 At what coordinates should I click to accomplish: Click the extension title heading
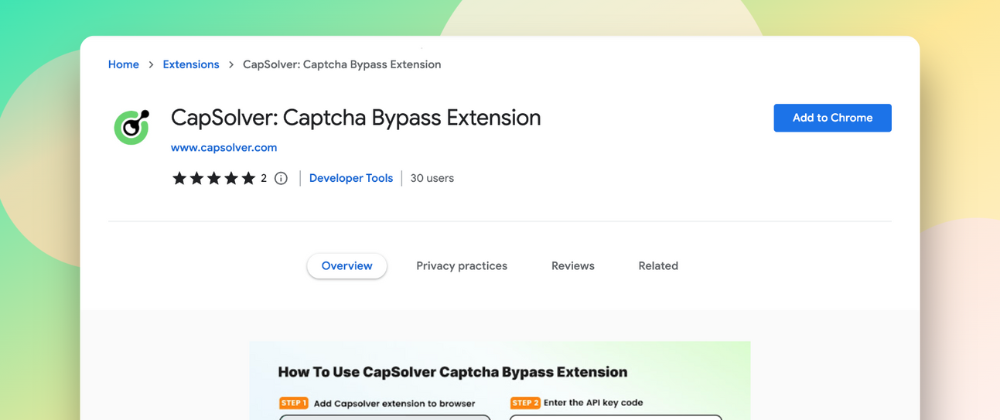tap(356, 118)
